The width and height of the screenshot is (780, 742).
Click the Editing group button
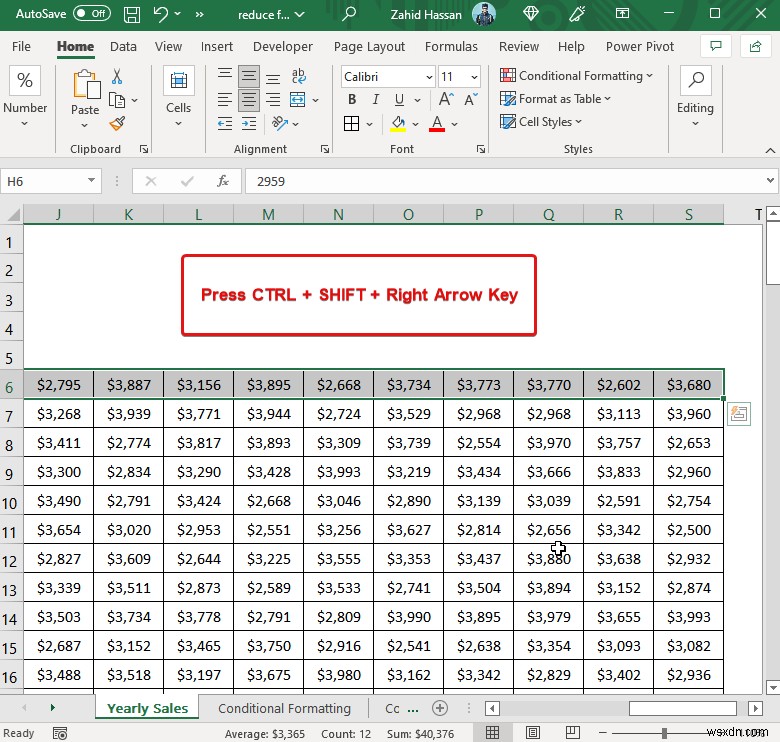click(695, 97)
